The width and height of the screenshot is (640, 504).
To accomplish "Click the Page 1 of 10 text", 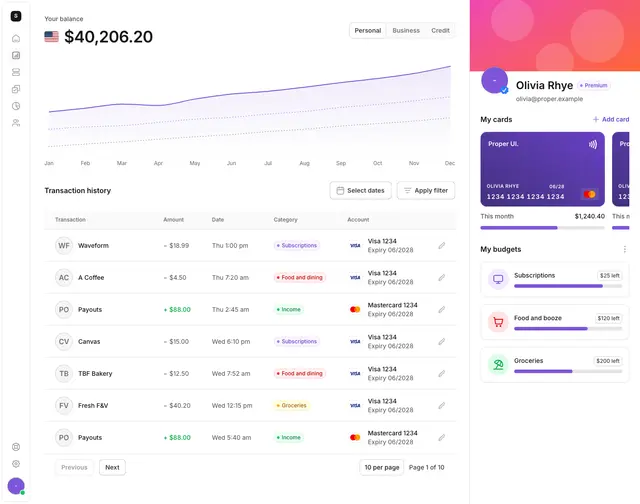I will [x=427, y=468].
